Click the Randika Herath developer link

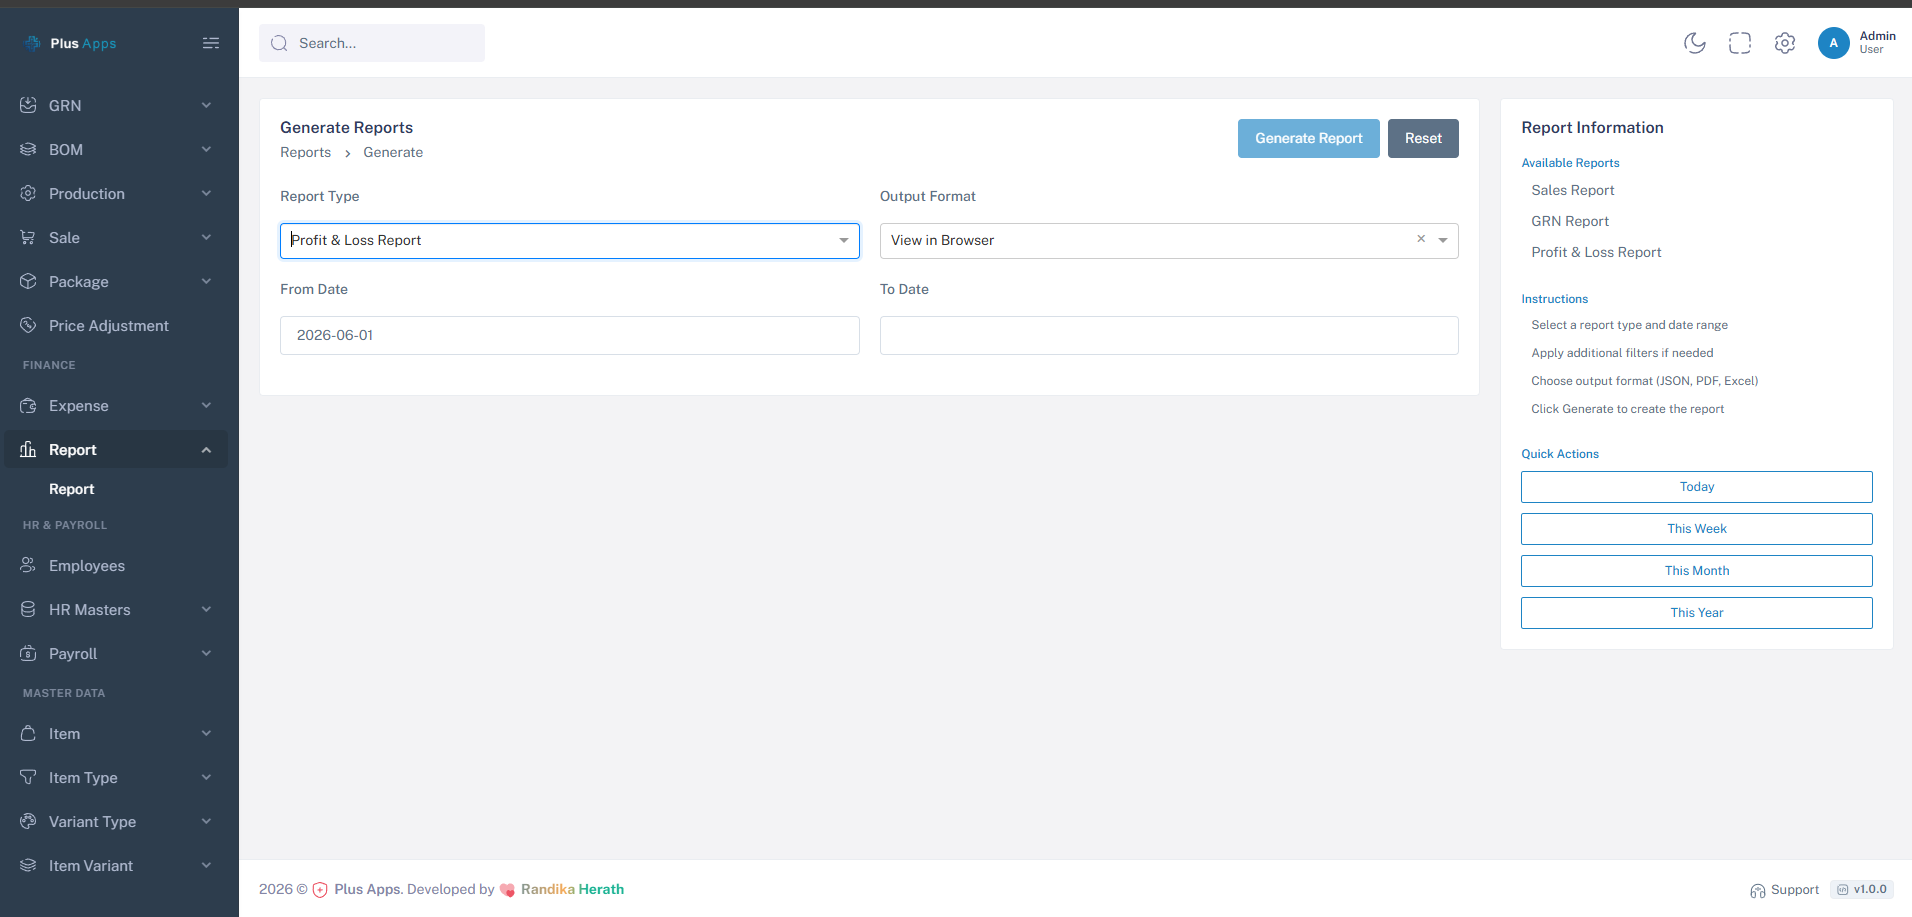[572, 889]
